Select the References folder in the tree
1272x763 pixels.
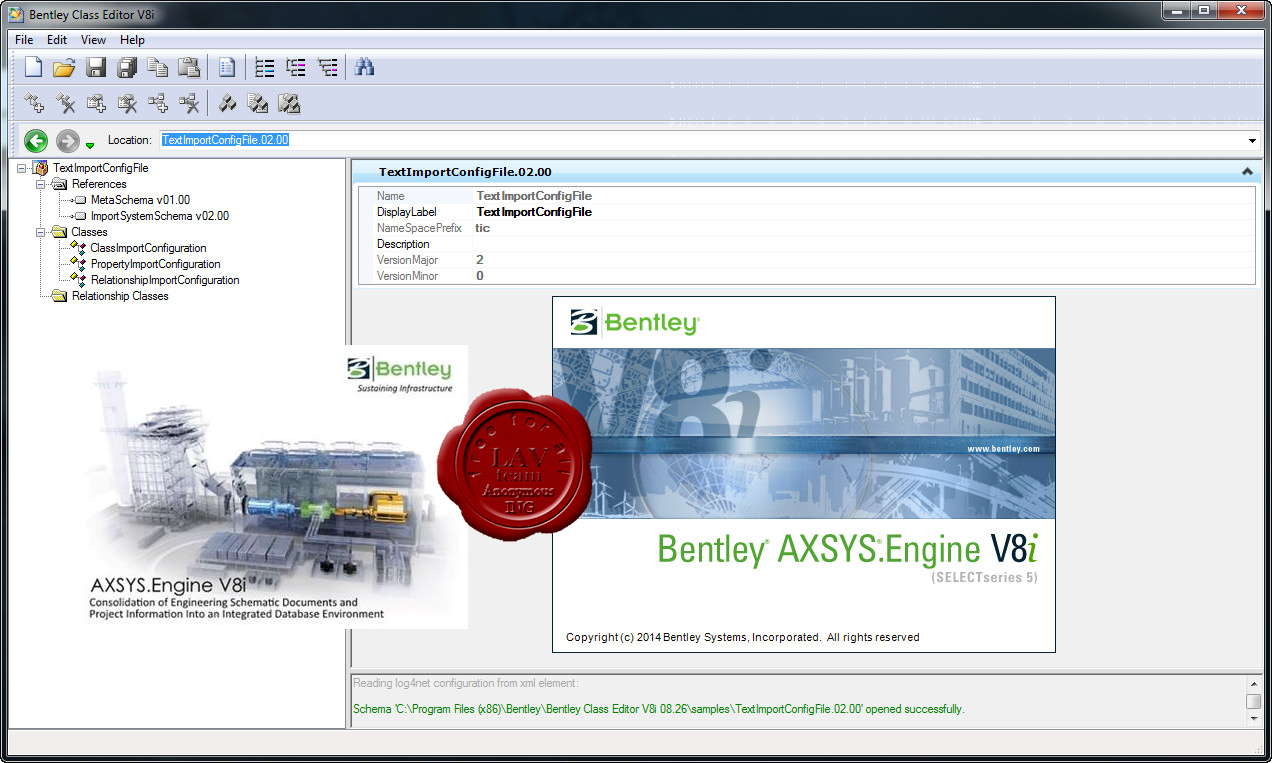pyautogui.click(x=99, y=184)
